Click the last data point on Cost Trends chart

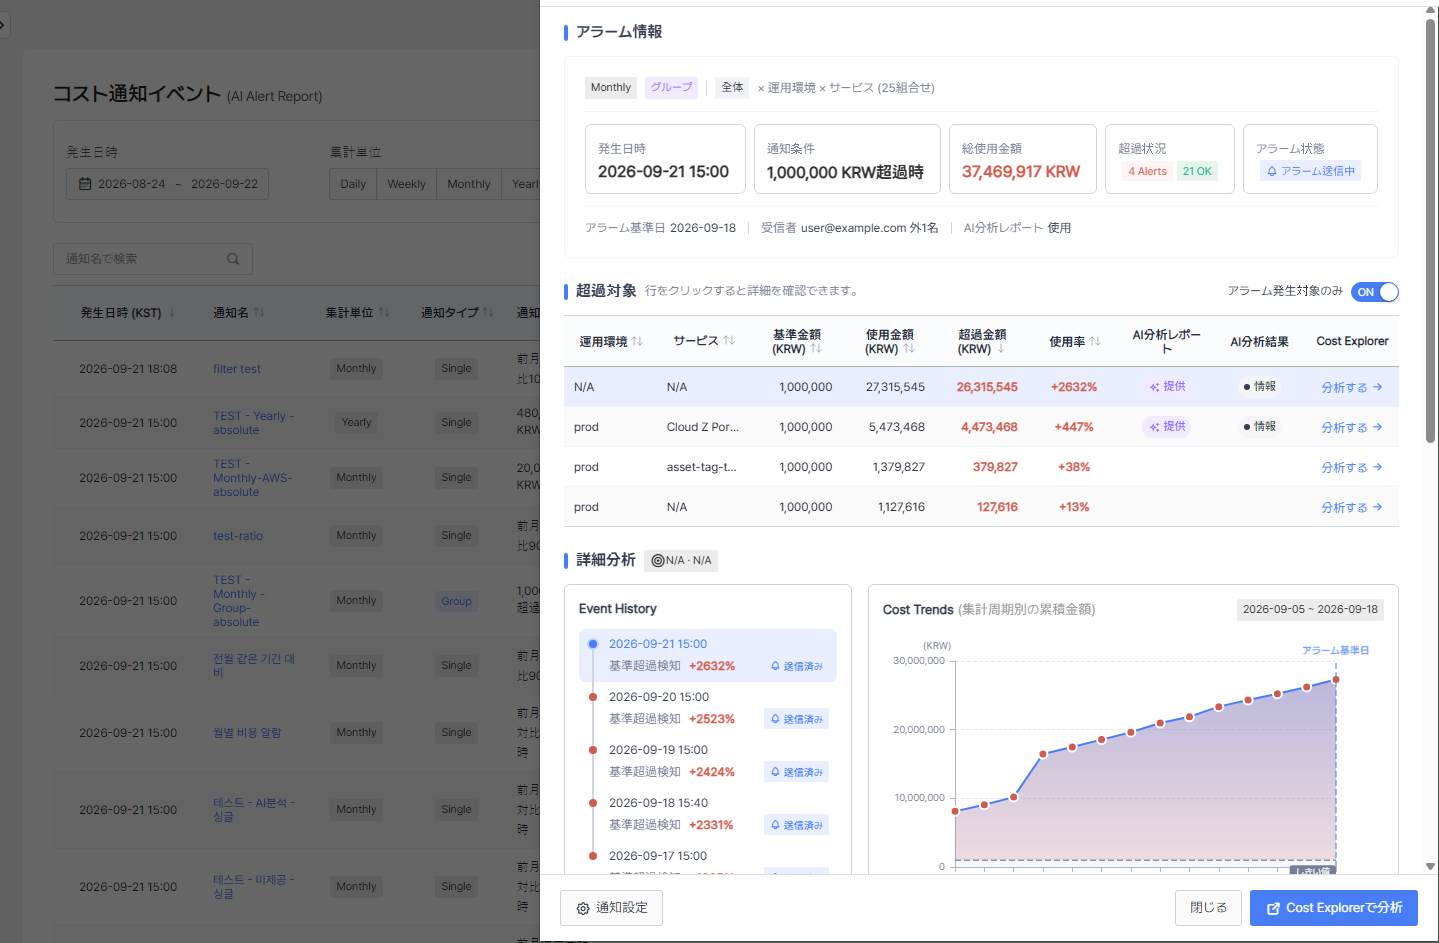pos(1336,680)
